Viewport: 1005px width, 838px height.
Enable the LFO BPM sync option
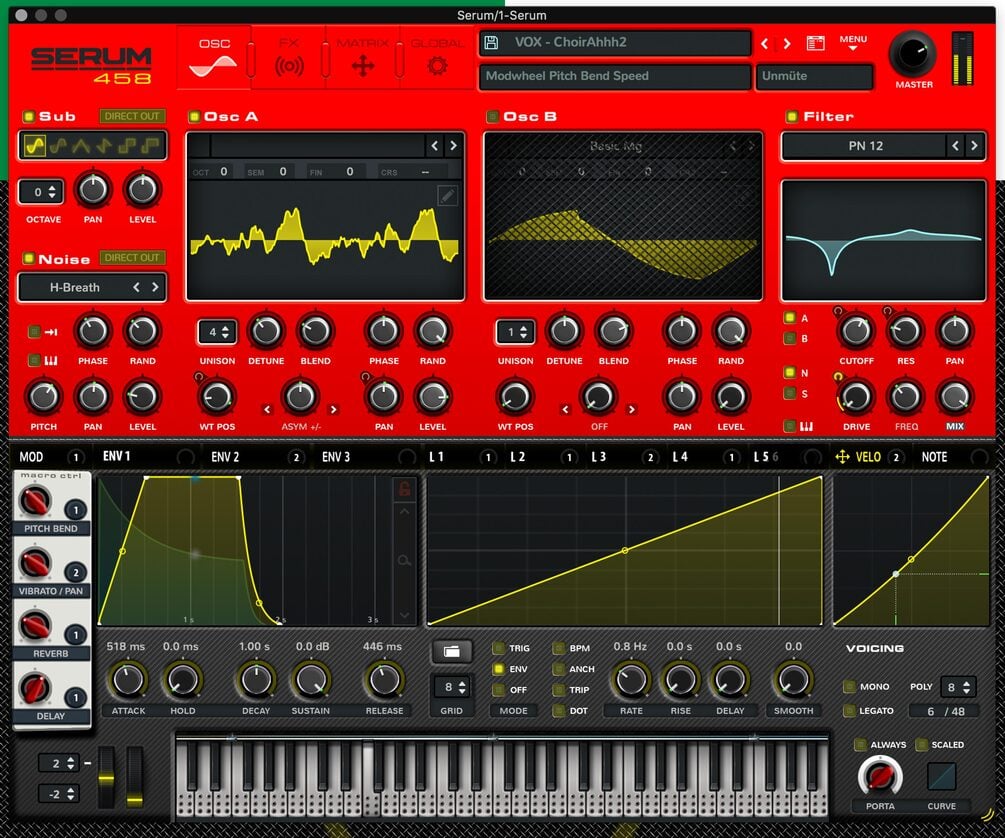558,648
